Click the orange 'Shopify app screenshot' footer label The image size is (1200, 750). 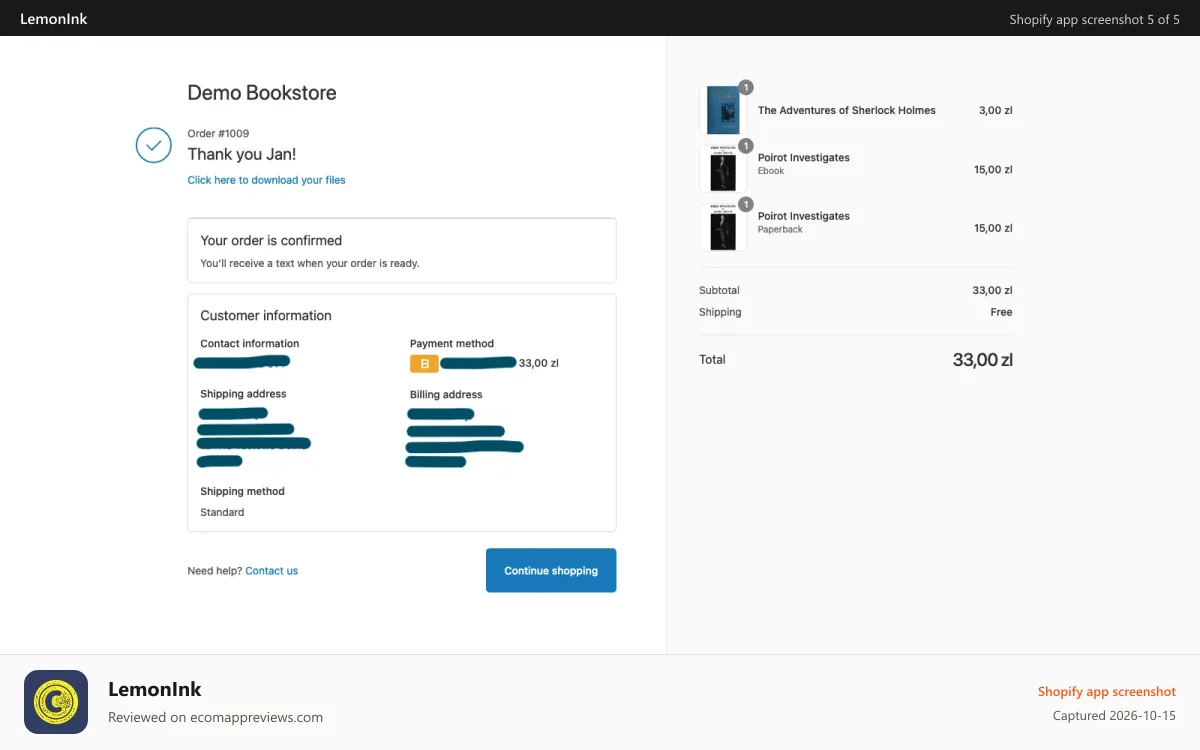pos(1106,691)
